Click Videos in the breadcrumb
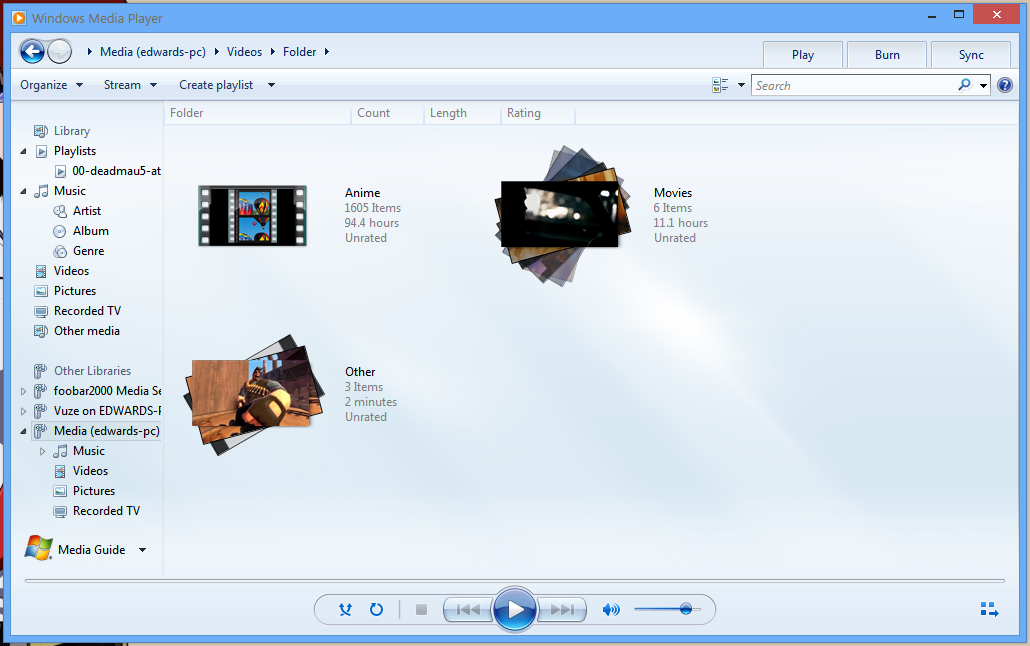Viewport: 1030px width, 646px height. point(244,52)
